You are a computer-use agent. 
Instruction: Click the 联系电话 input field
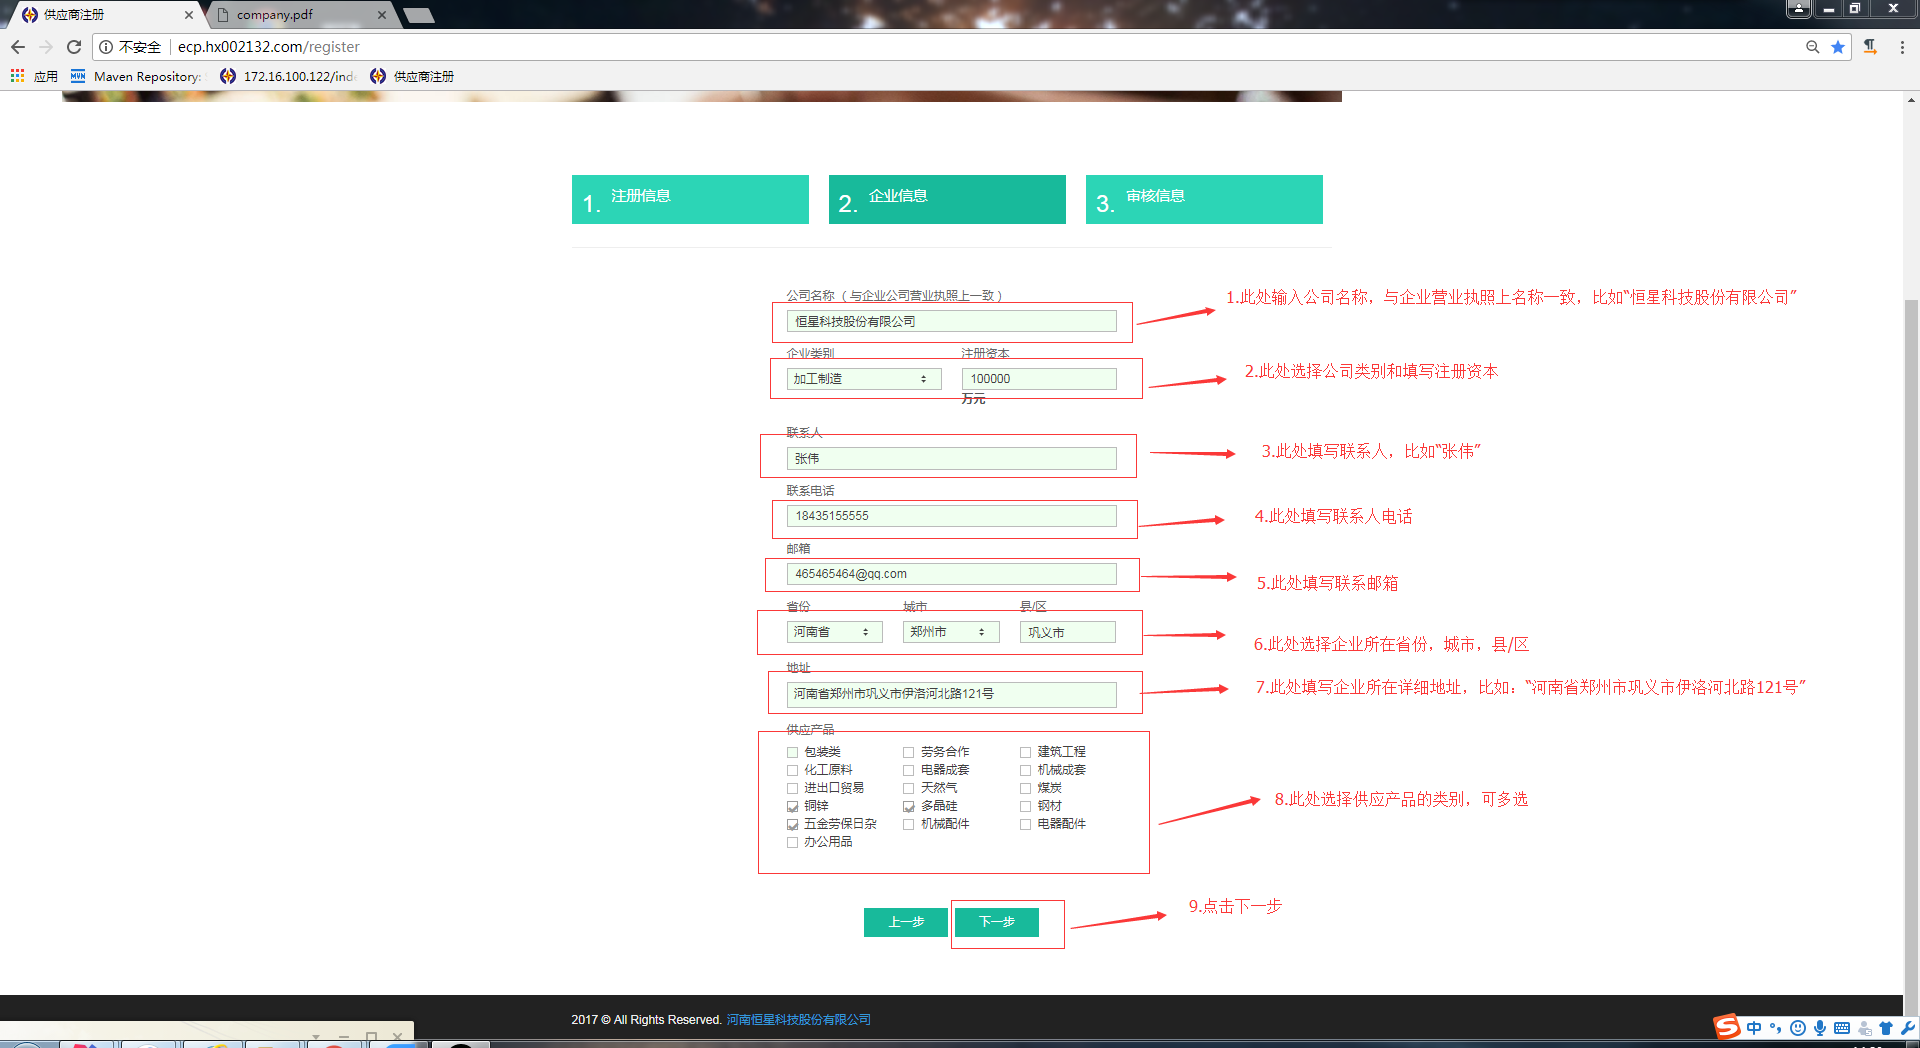(x=951, y=516)
